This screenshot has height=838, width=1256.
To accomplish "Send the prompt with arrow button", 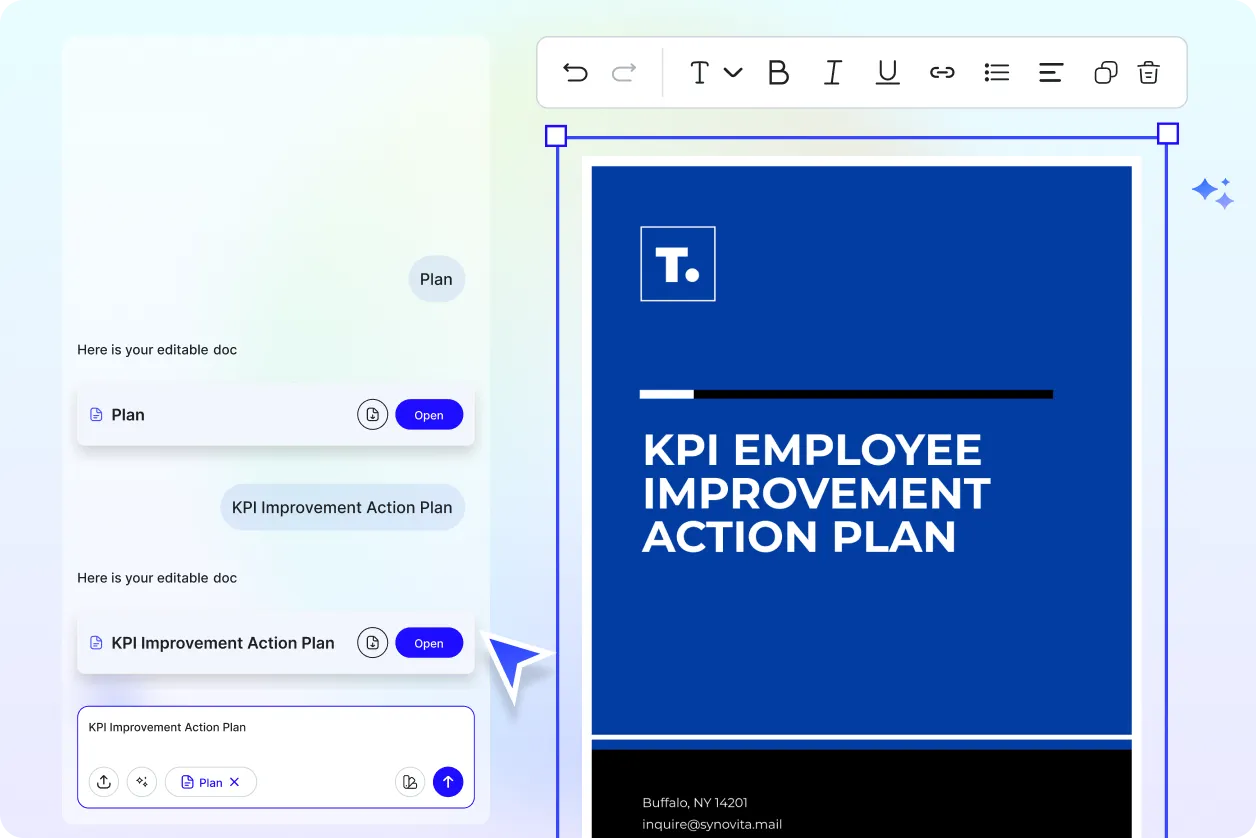I will [448, 782].
